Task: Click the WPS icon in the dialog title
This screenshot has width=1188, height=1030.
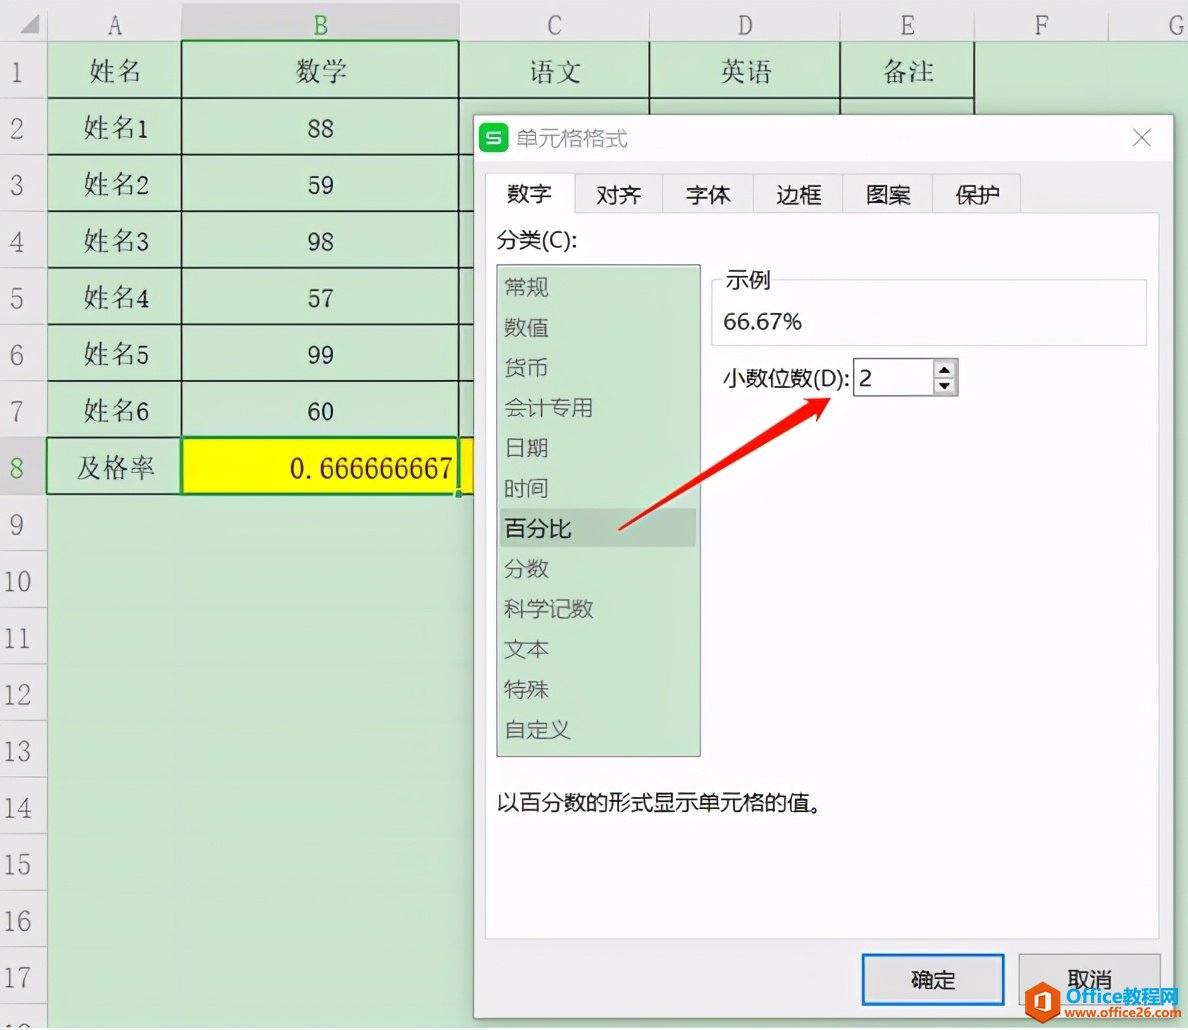Action: pyautogui.click(x=493, y=139)
